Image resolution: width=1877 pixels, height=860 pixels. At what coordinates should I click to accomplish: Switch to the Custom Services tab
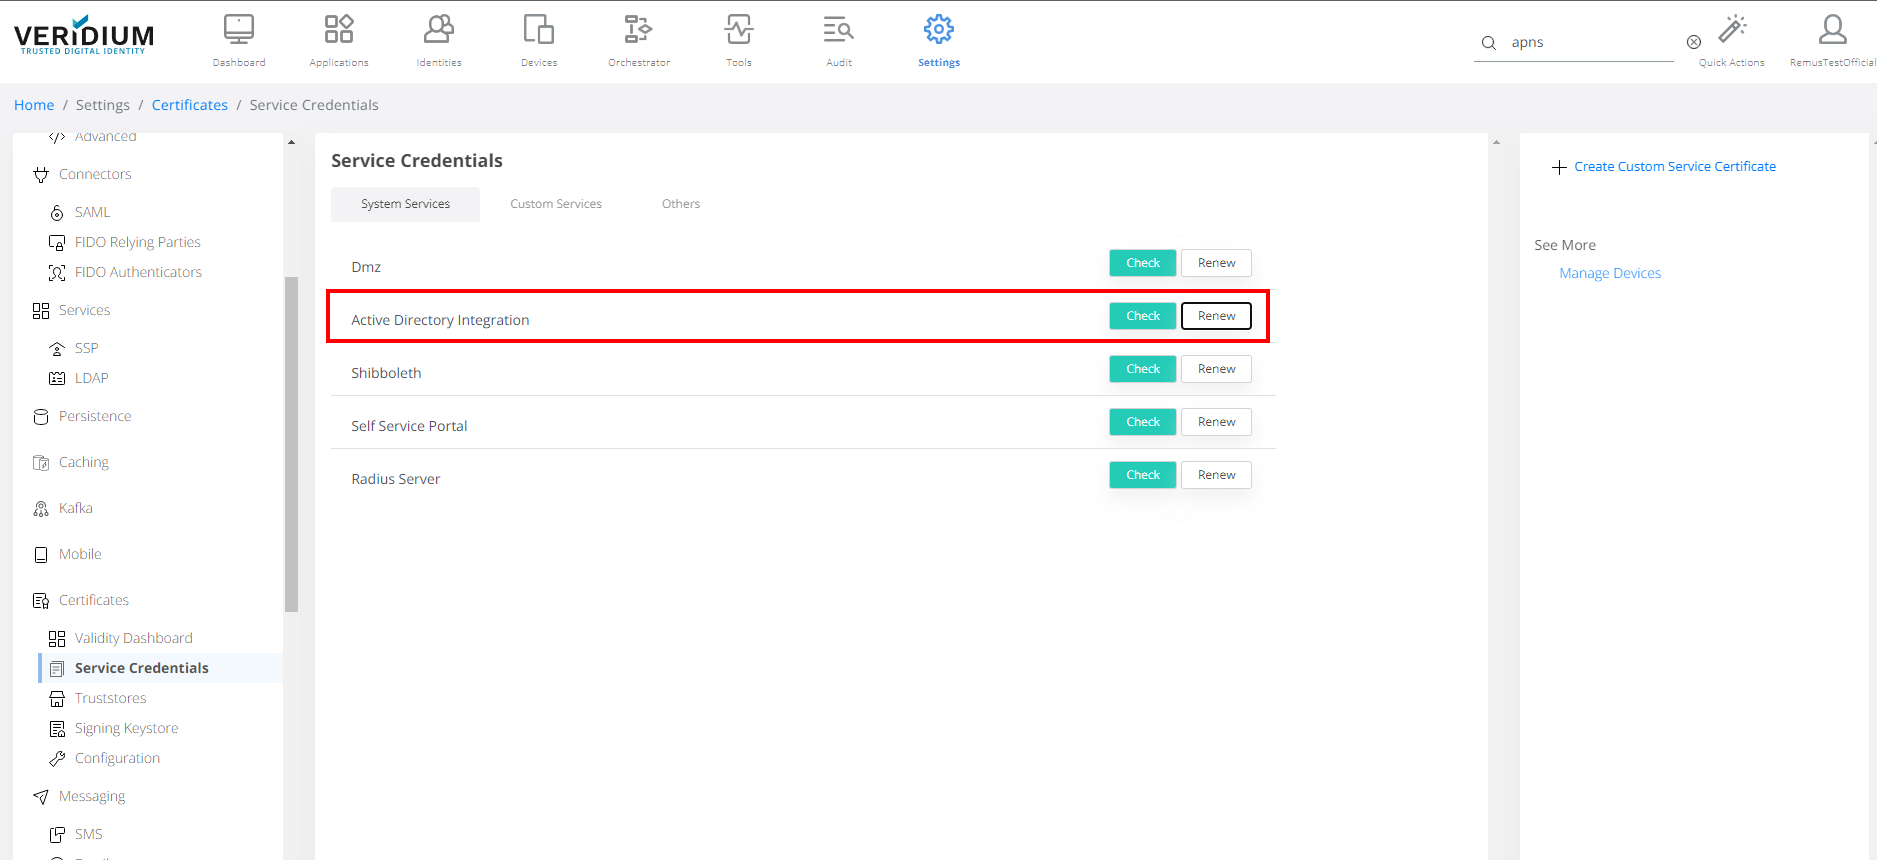point(556,204)
